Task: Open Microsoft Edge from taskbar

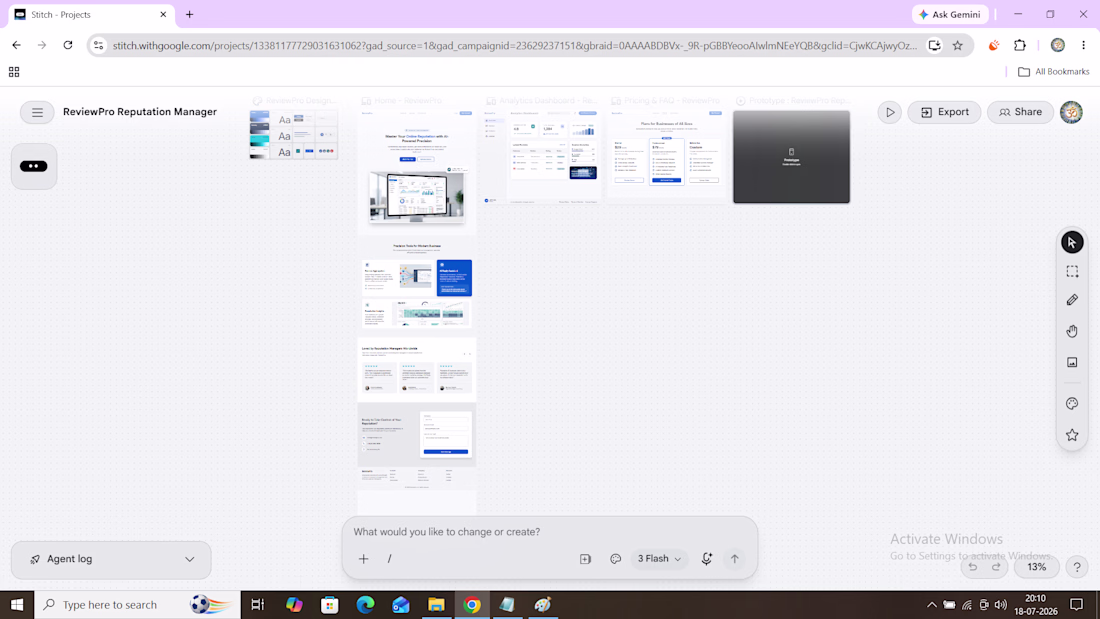Action: (365, 604)
